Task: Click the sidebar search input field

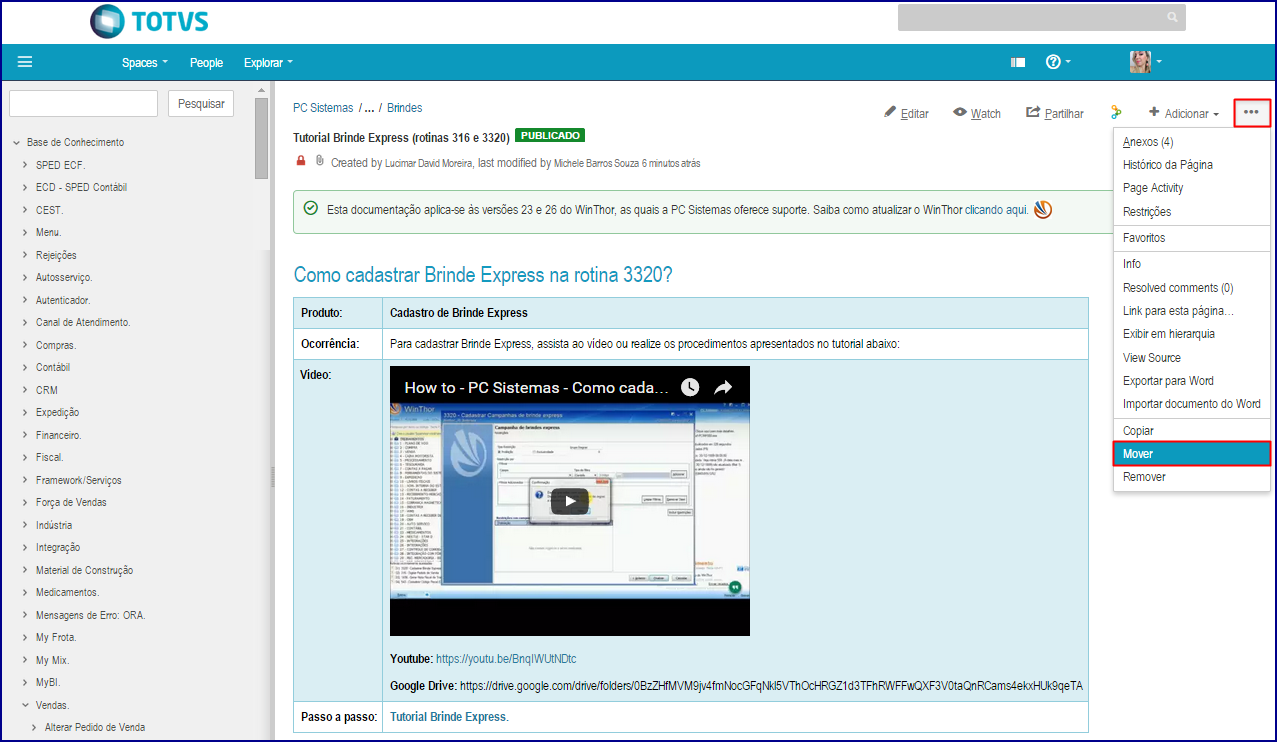Action: 83,103
